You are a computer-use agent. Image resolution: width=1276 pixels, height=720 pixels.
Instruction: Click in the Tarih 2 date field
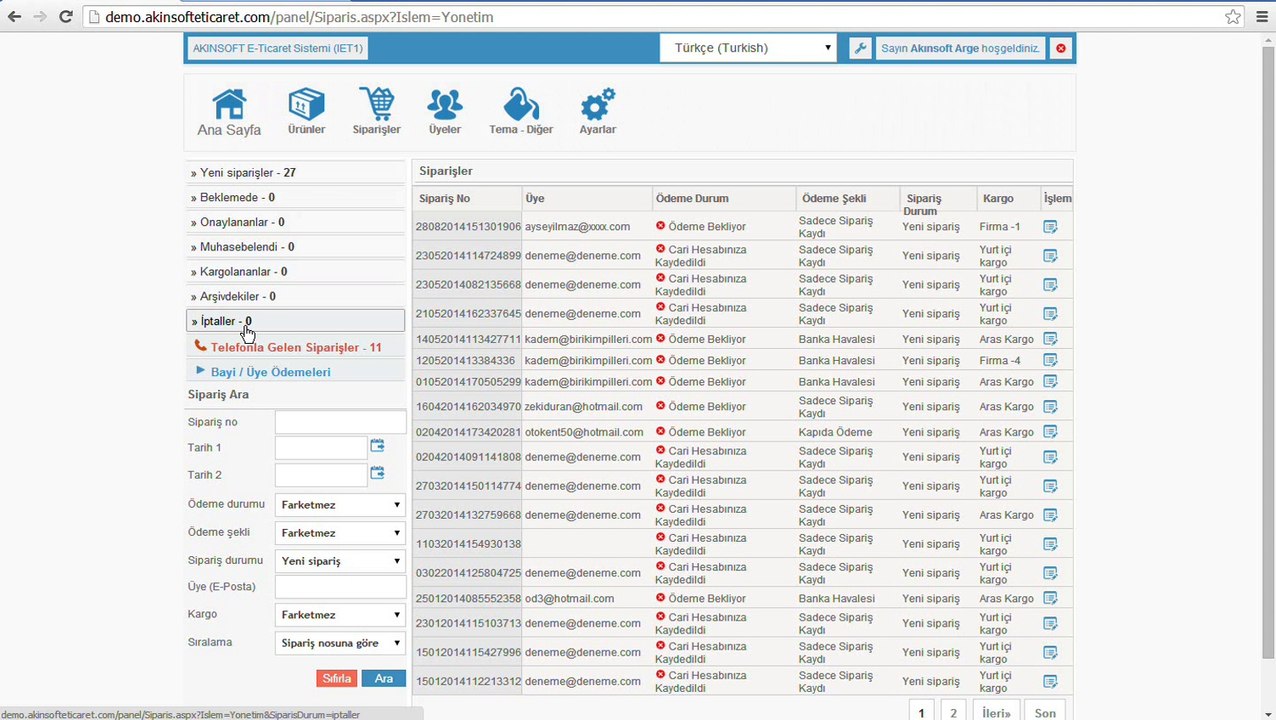click(321, 475)
